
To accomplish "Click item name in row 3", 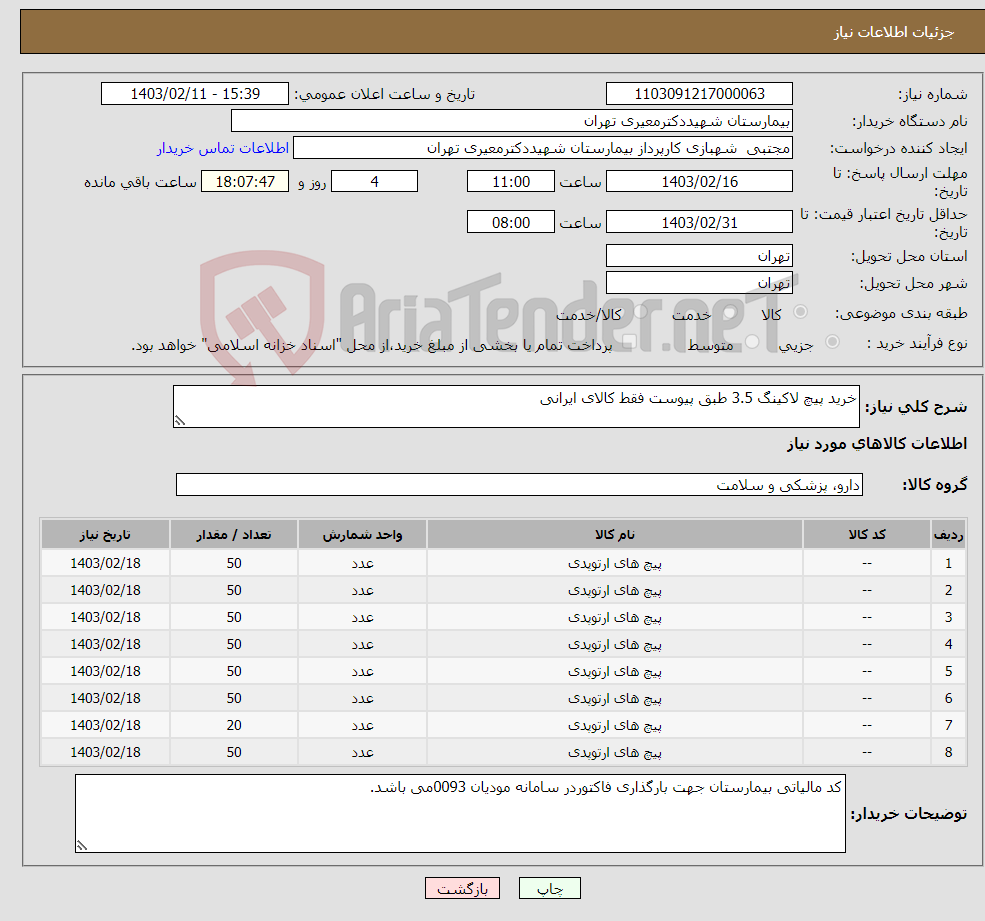I will 615,618.
